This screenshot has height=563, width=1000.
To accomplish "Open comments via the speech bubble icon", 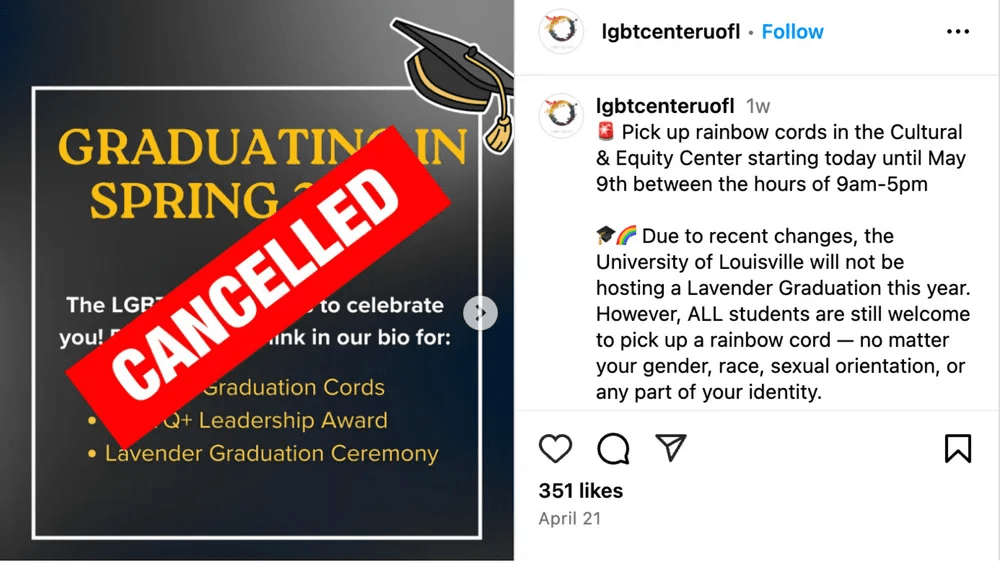I will tap(613, 448).
